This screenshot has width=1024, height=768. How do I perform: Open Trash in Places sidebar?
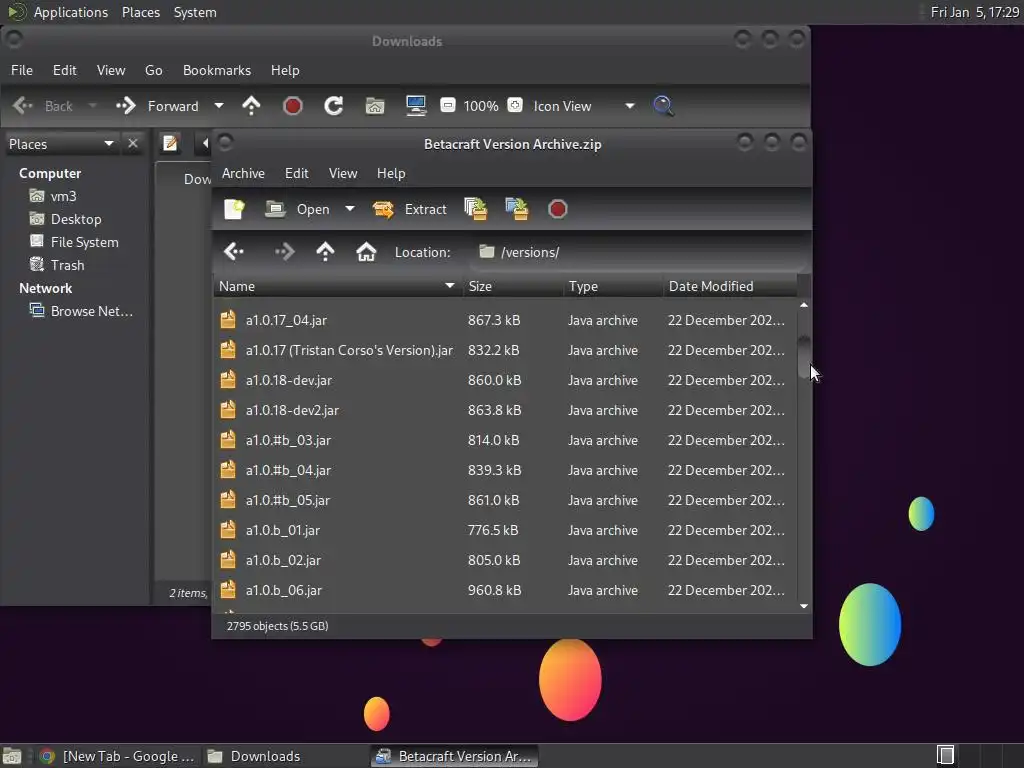point(57,265)
